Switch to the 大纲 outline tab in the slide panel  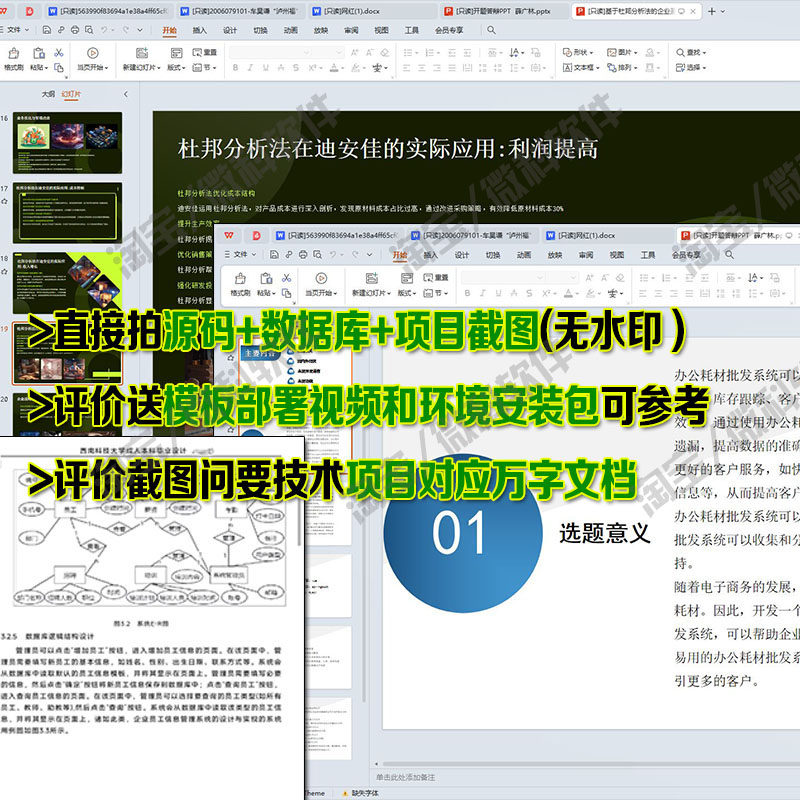tap(48, 94)
